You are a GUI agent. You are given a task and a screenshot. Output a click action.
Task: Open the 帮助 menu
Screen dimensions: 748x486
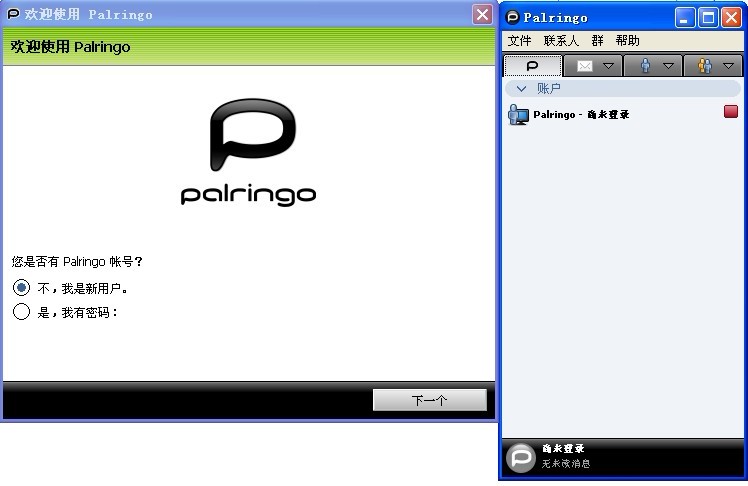coord(627,41)
